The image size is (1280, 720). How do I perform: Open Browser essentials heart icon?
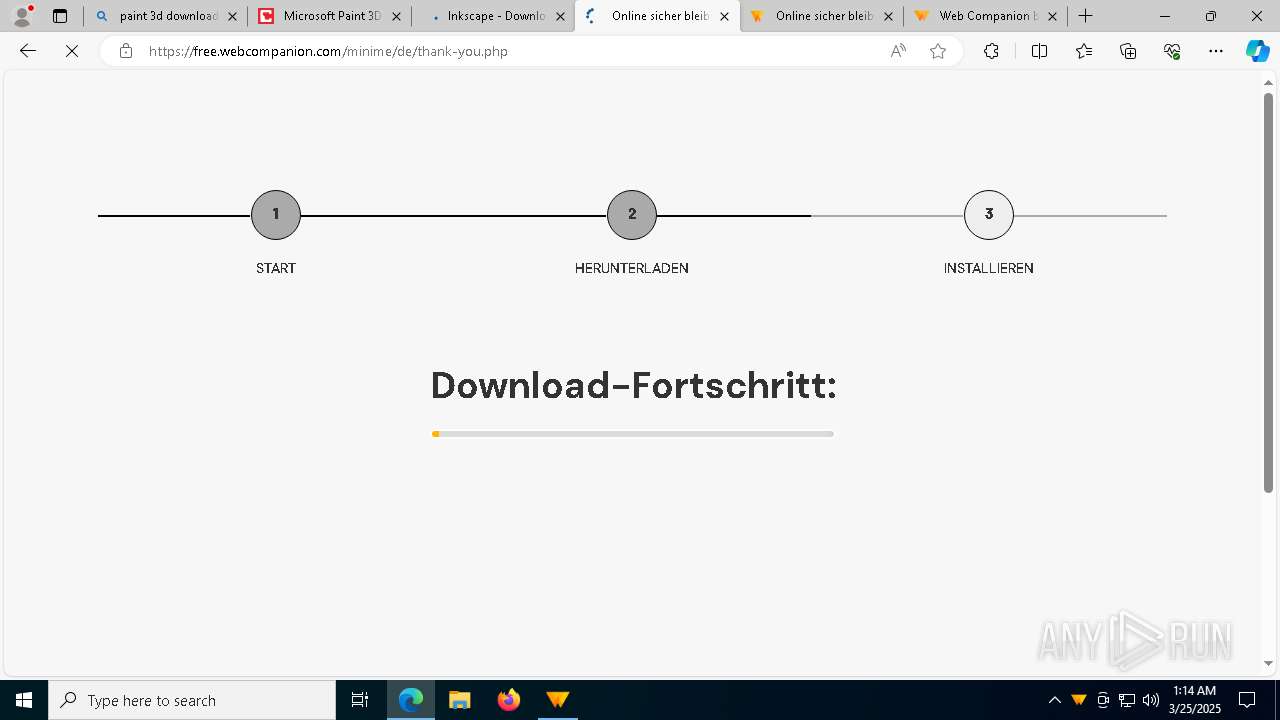pyautogui.click(x=1172, y=51)
